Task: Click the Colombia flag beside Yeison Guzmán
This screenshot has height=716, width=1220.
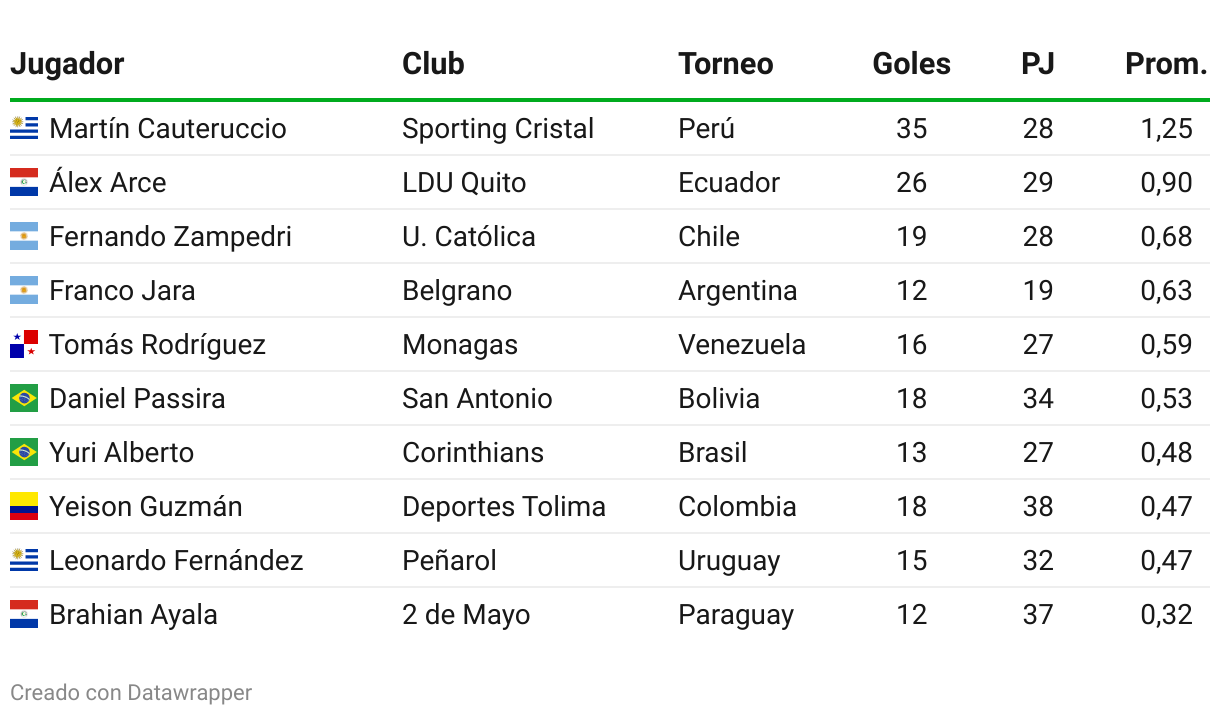Action: [24, 506]
